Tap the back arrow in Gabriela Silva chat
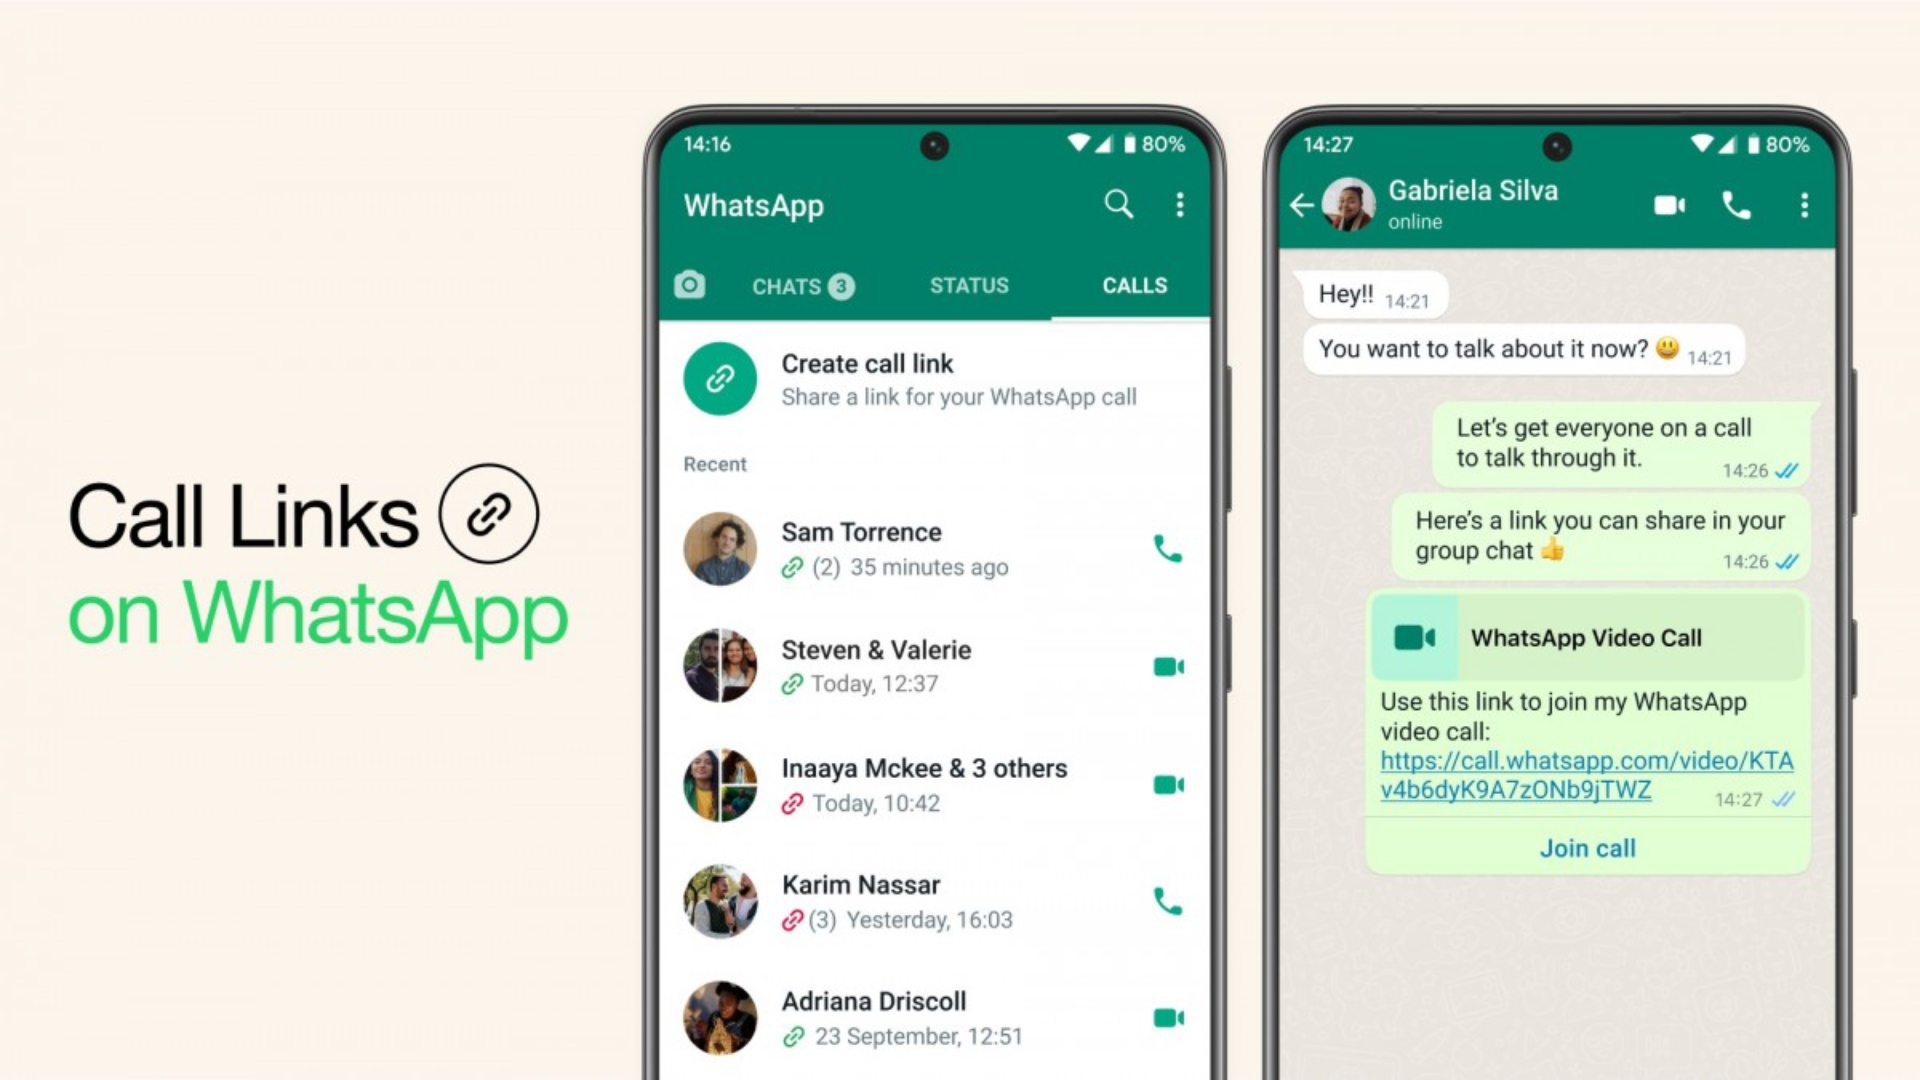The width and height of the screenshot is (1920, 1080). point(1304,202)
